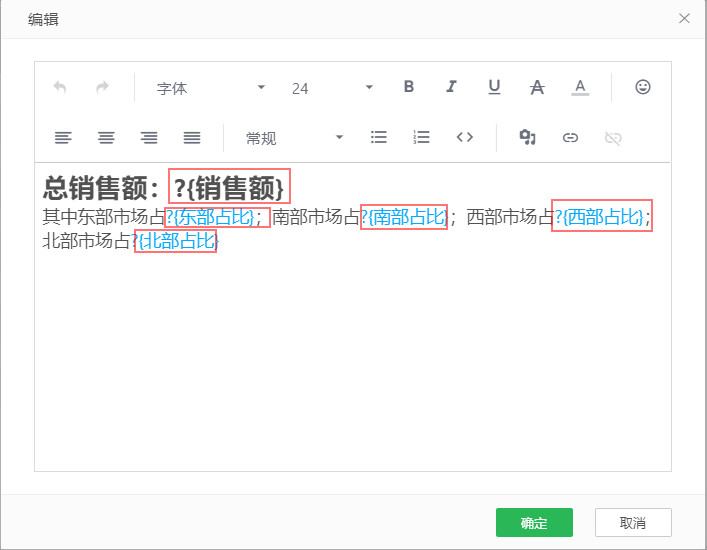Toggle bold formatting
Image resolution: width=707 pixels, height=550 pixels.
[409, 87]
